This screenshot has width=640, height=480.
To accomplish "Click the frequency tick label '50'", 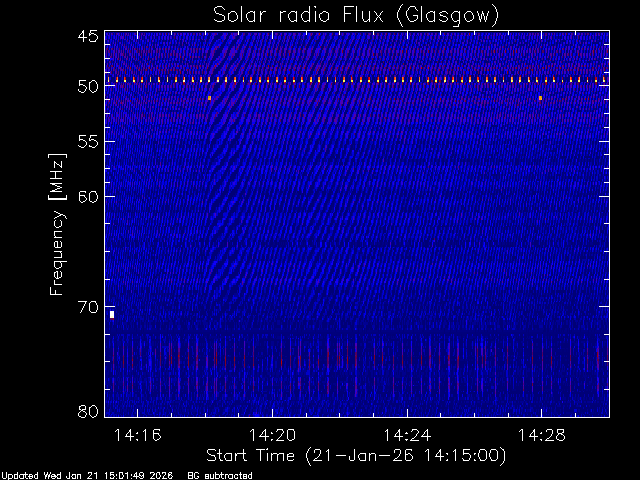I will point(88,87).
